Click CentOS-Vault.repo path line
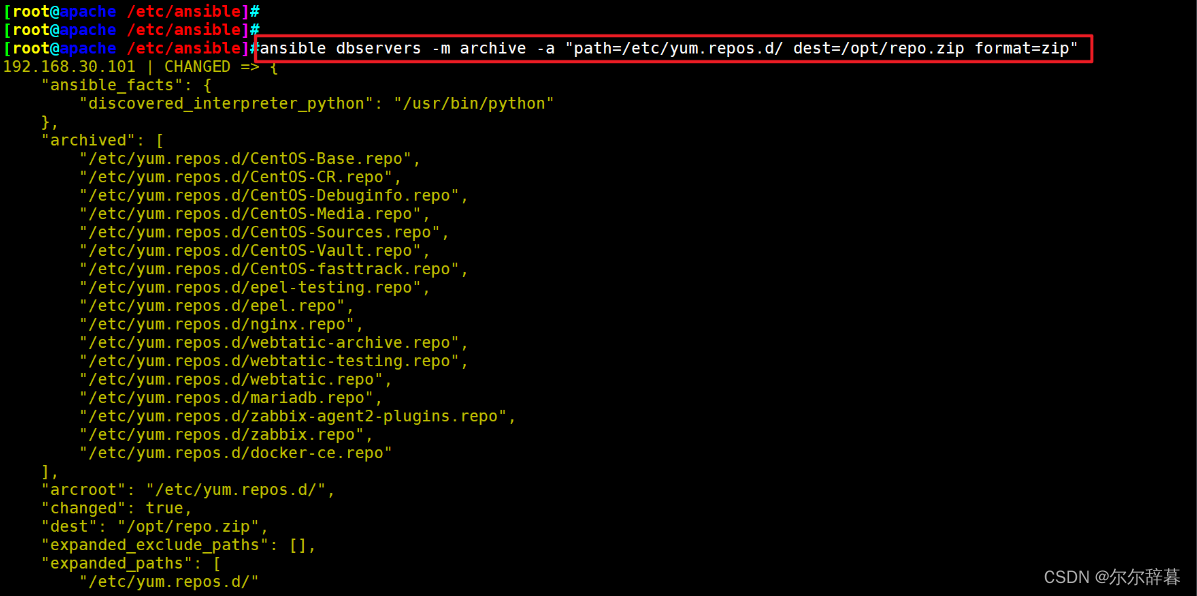Viewport: 1197px width, 596px height. (x=255, y=251)
